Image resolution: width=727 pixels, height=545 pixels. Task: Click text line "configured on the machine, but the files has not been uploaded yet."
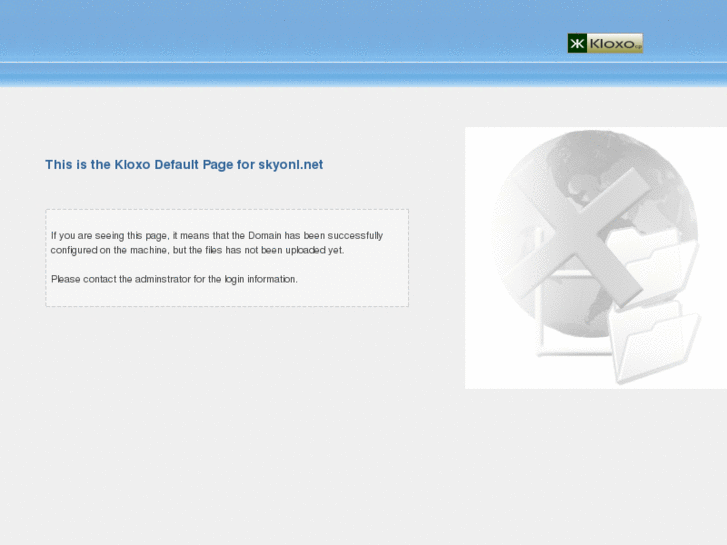point(198,250)
